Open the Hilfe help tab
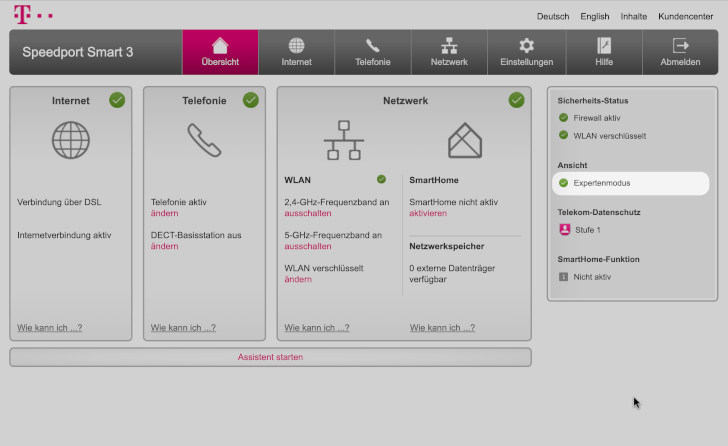 pos(604,52)
